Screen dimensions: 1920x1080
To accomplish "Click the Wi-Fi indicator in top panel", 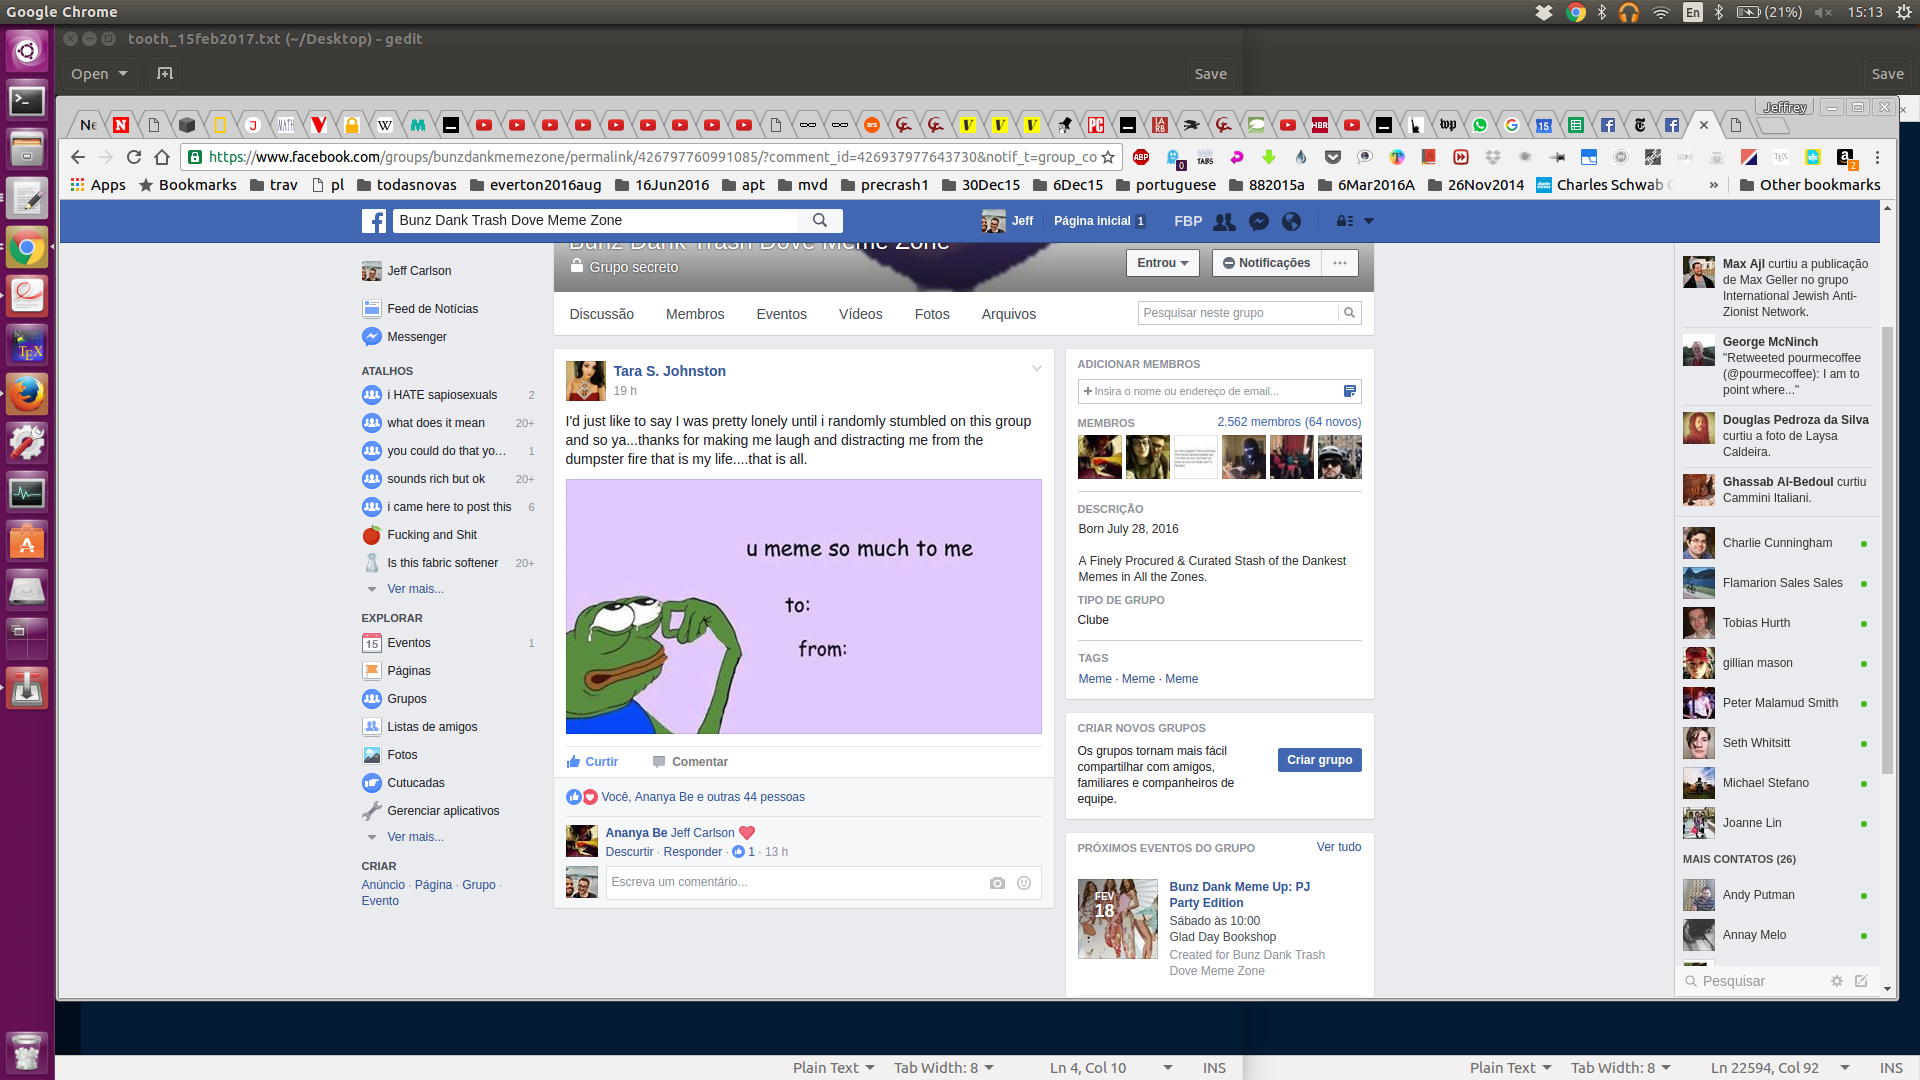I will point(1661,12).
